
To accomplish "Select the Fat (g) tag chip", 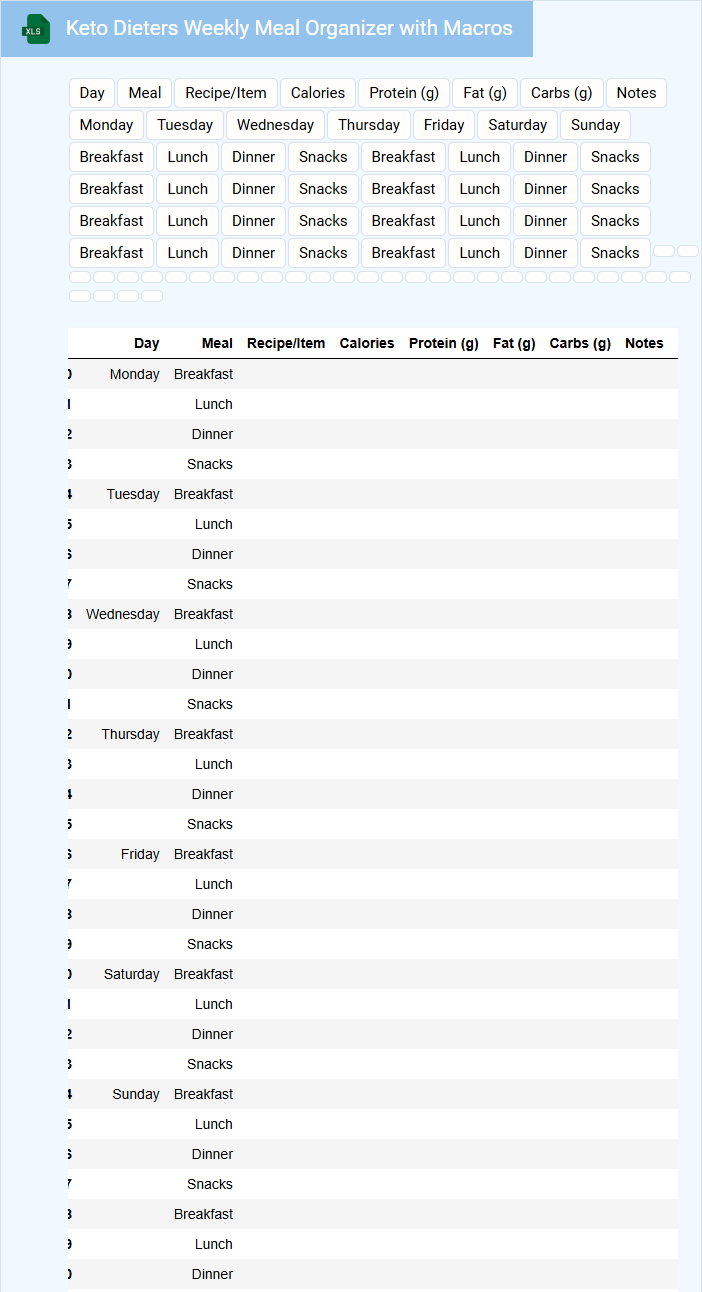I will (485, 93).
